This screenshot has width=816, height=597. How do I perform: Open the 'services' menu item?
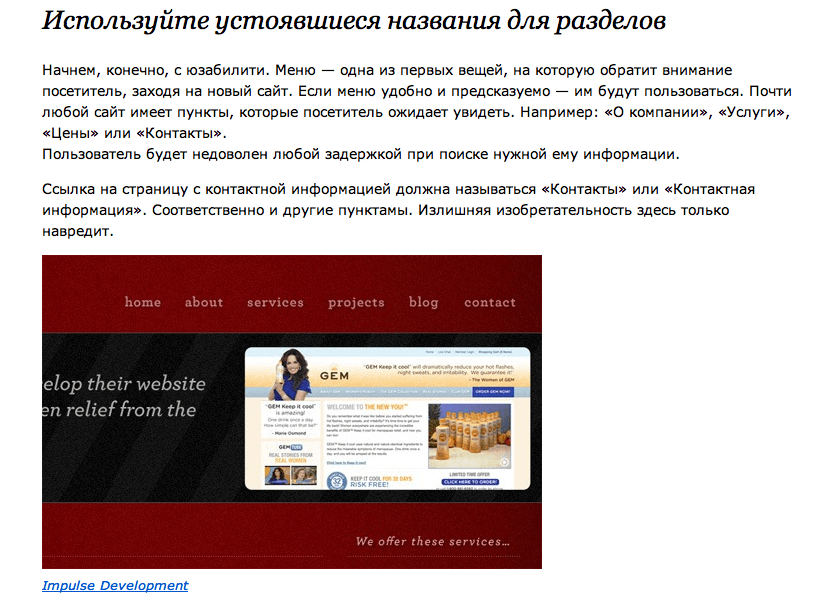click(x=275, y=302)
